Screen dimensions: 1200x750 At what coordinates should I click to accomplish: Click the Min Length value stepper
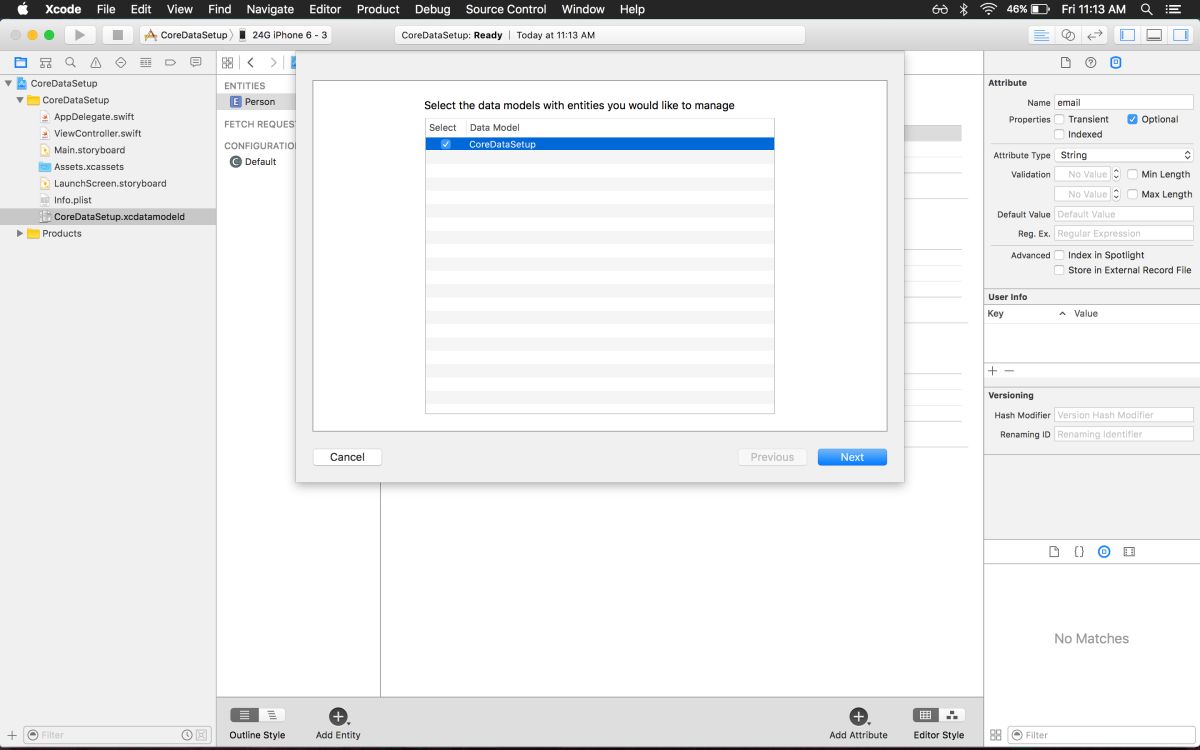(1116, 174)
